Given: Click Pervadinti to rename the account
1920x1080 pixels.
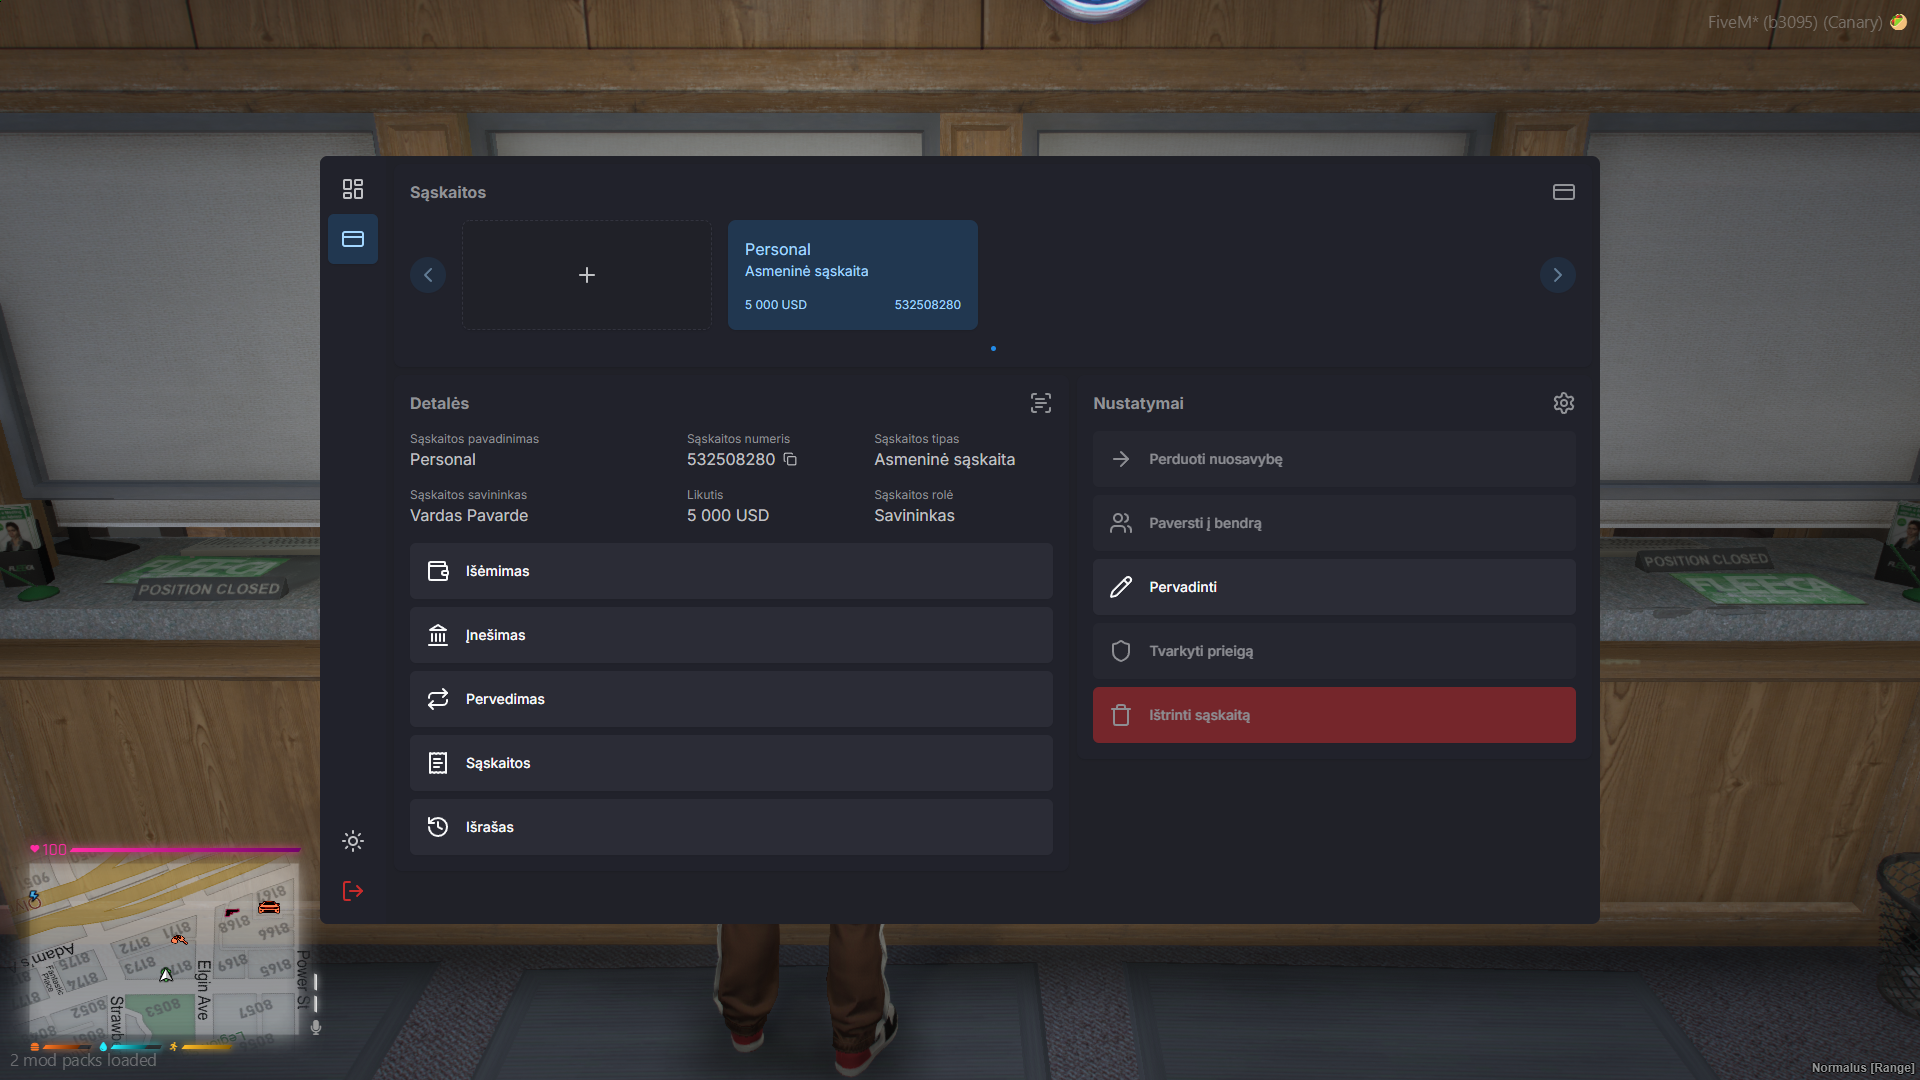Looking at the screenshot, I should coord(1333,587).
